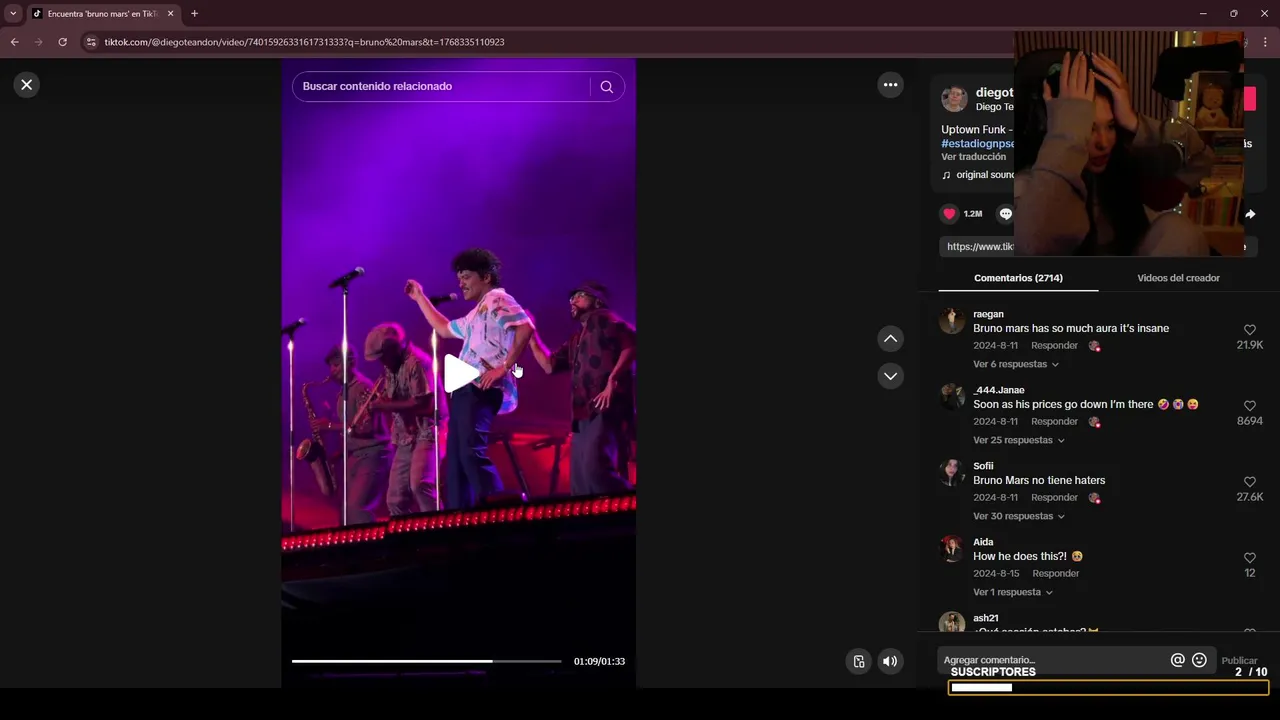The height and width of the screenshot is (720, 1280).
Task: Expand Ver 25 respuestas under _444.Janae
Action: (x=1019, y=440)
